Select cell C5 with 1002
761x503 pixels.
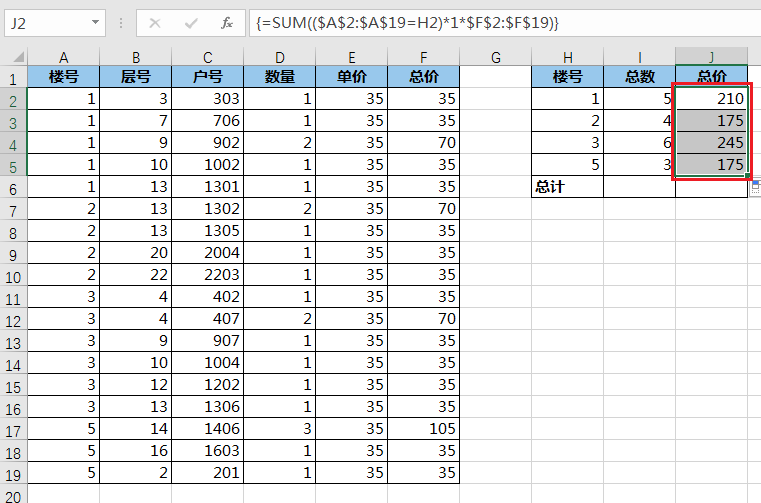pyautogui.click(x=207, y=165)
